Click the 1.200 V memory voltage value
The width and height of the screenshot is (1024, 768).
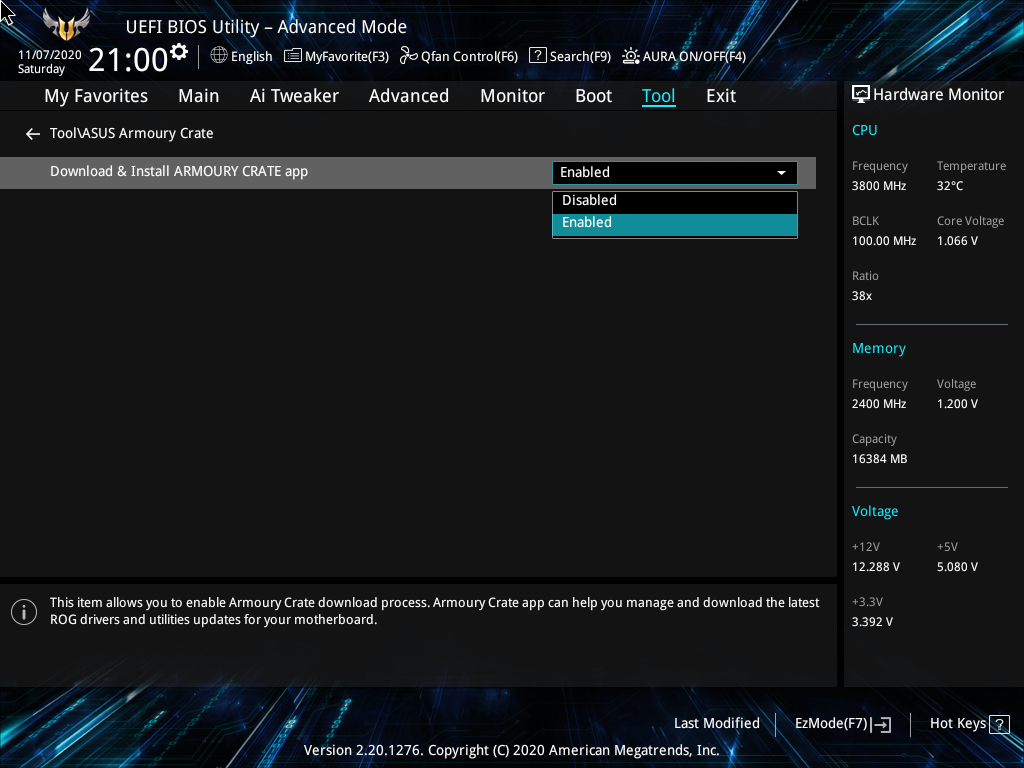(957, 404)
